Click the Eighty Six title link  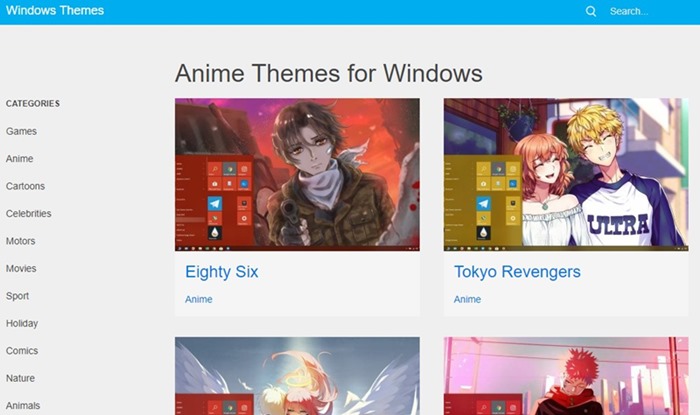click(x=222, y=272)
